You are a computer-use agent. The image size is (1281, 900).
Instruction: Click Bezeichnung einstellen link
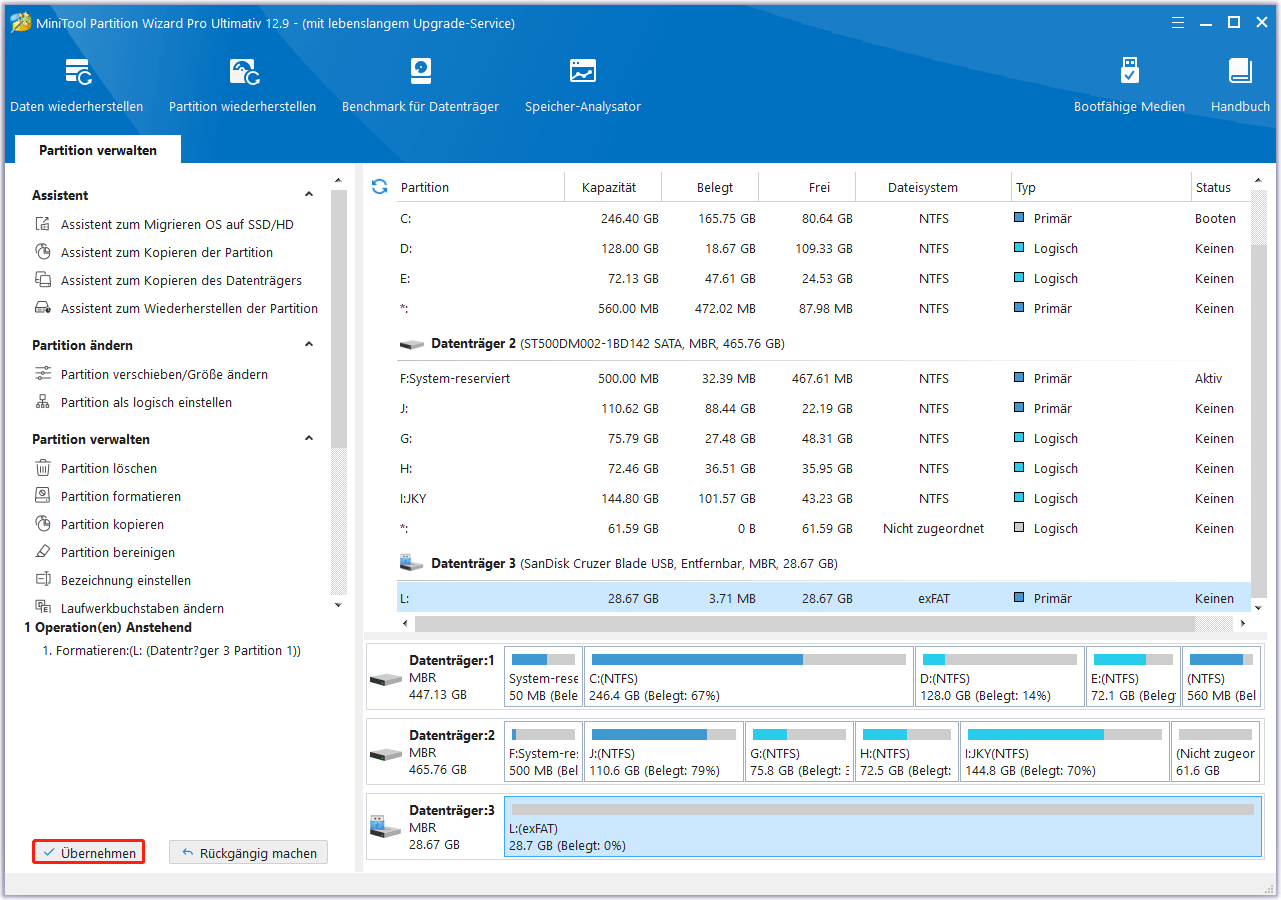click(x=126, y=581)
